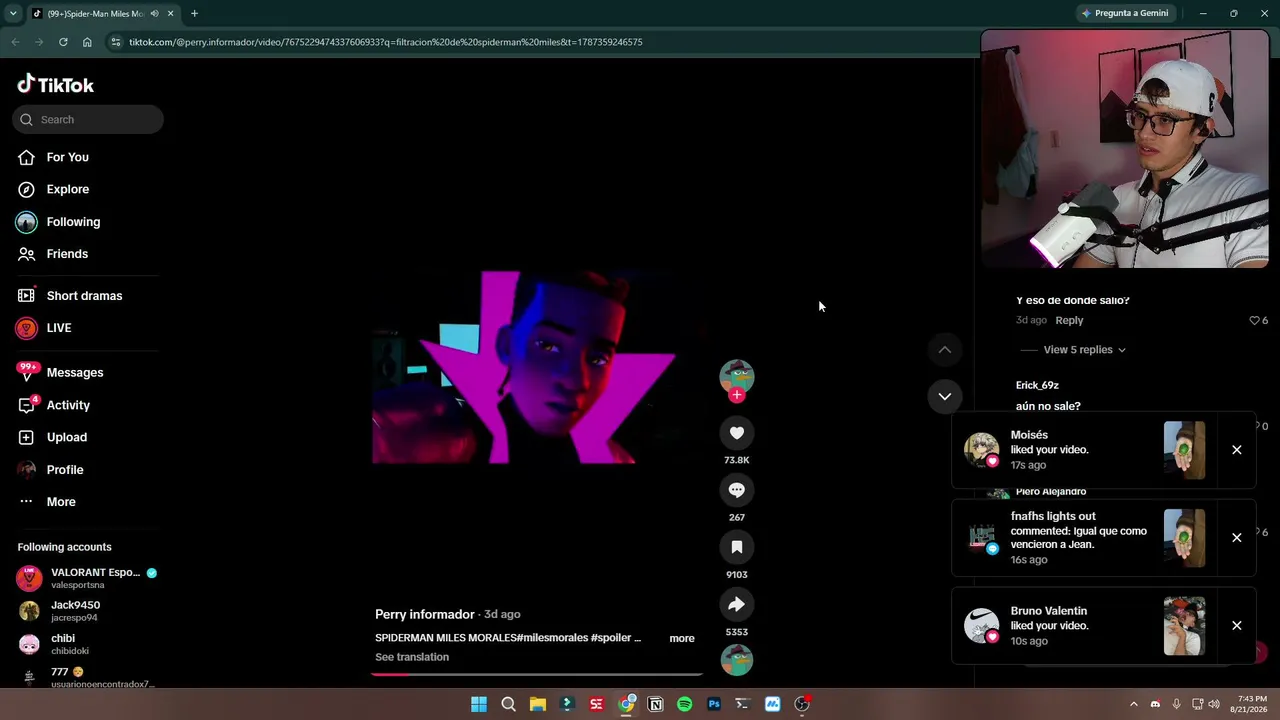The width and height of the screenshot is (1280, 720).
Task: Click the Spider-Man video player
Action: (x=537, y=367)
